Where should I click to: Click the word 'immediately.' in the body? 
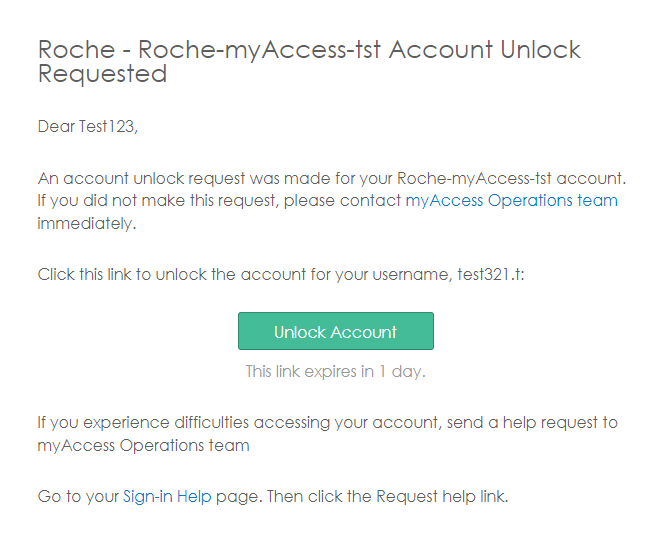point(86,223)
